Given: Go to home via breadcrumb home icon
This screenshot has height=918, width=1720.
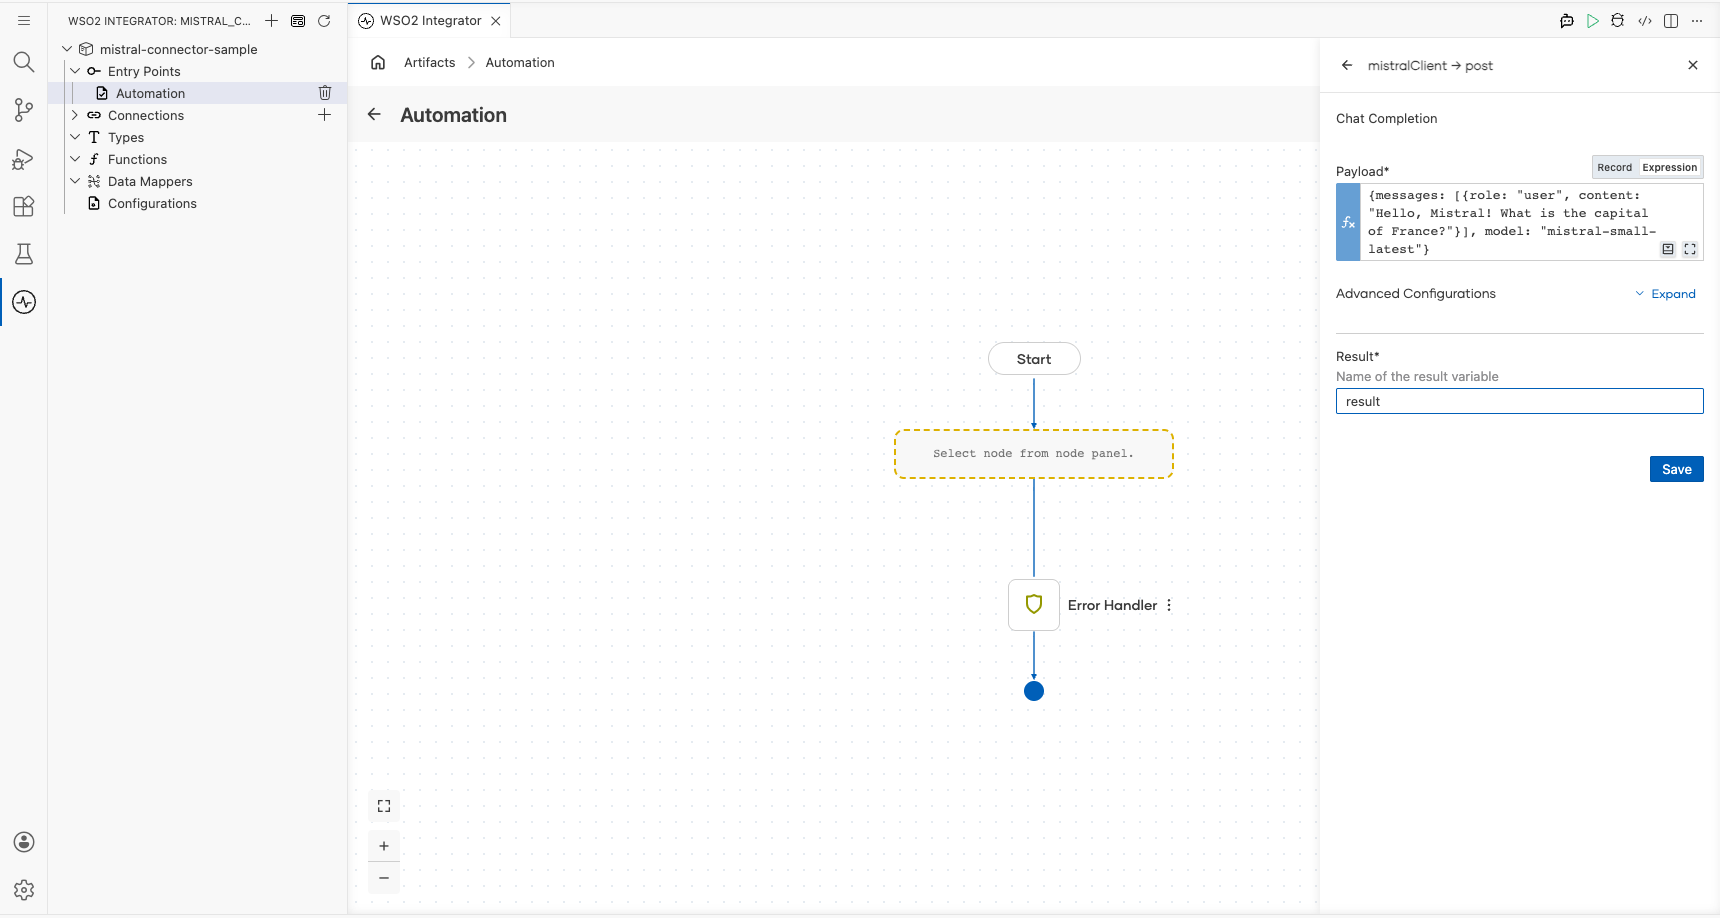Looking at the screenshot, I should point(378,62).
